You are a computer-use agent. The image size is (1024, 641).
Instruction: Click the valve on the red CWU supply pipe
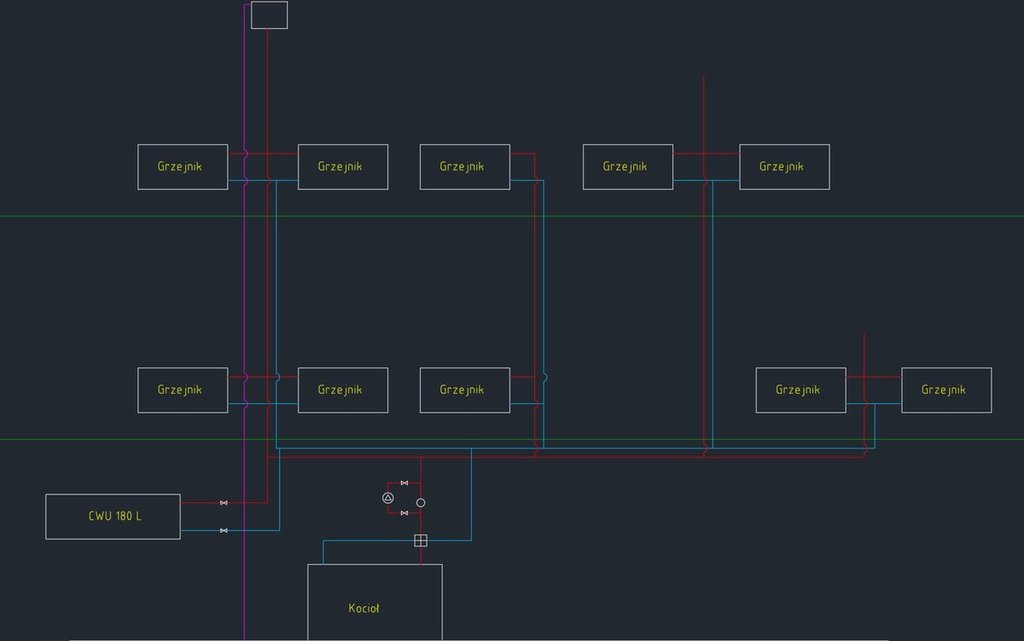click(x=223, y=503)
